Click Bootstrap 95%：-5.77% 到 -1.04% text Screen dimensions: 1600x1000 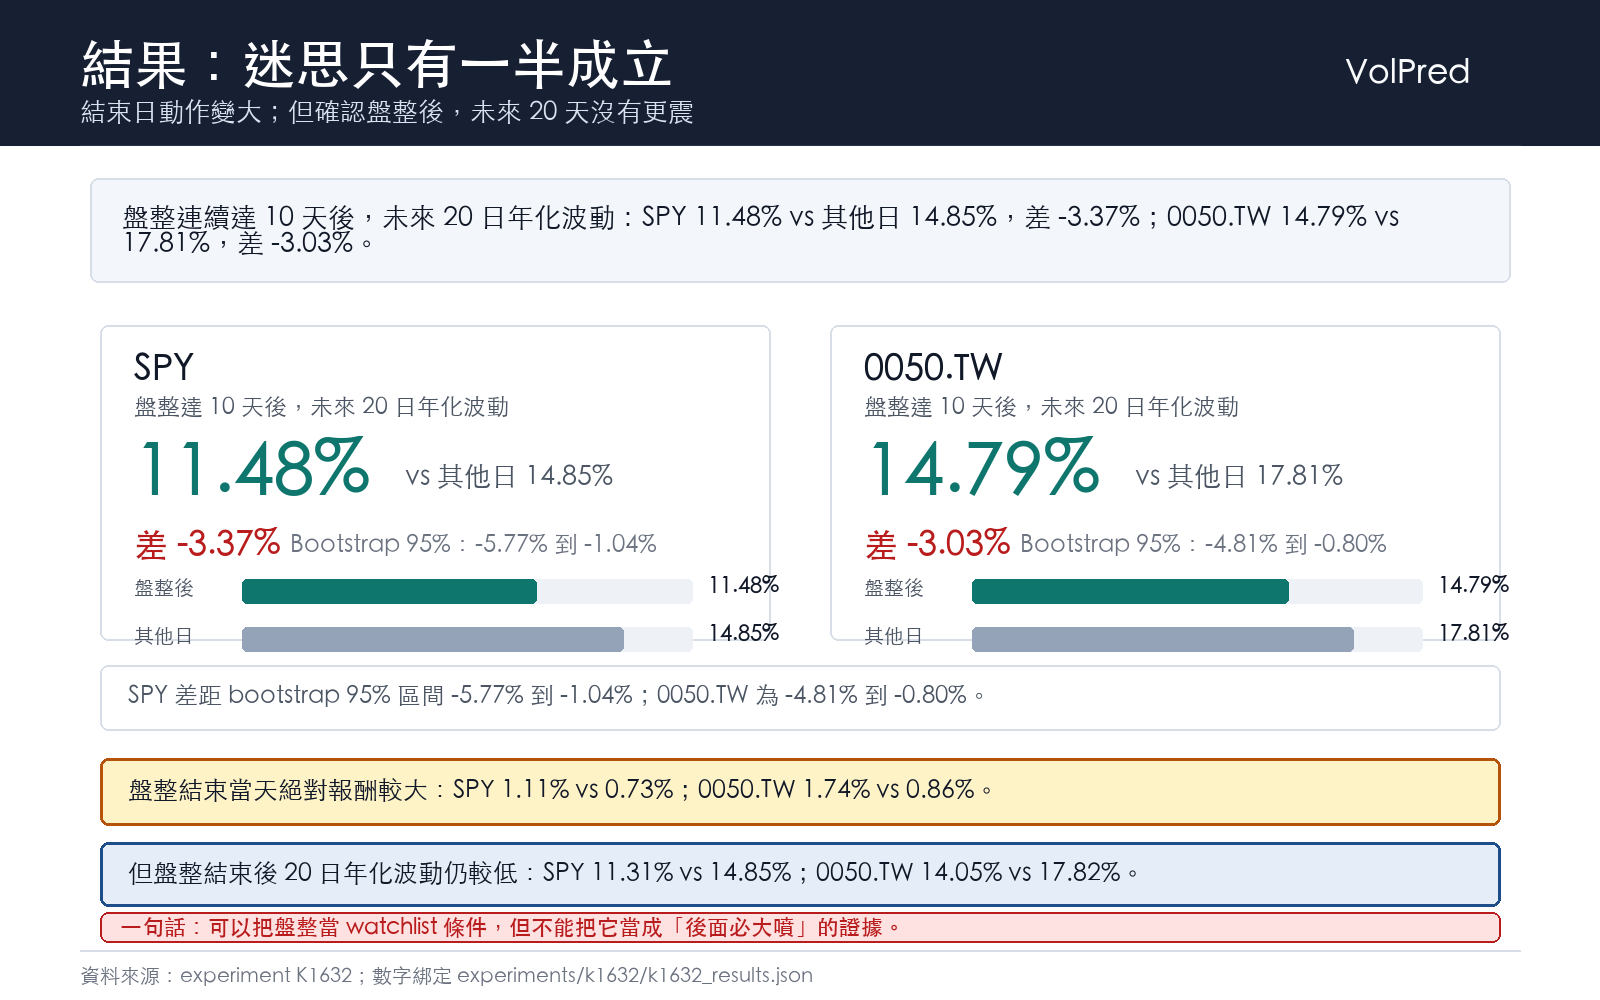click(473, 544)
